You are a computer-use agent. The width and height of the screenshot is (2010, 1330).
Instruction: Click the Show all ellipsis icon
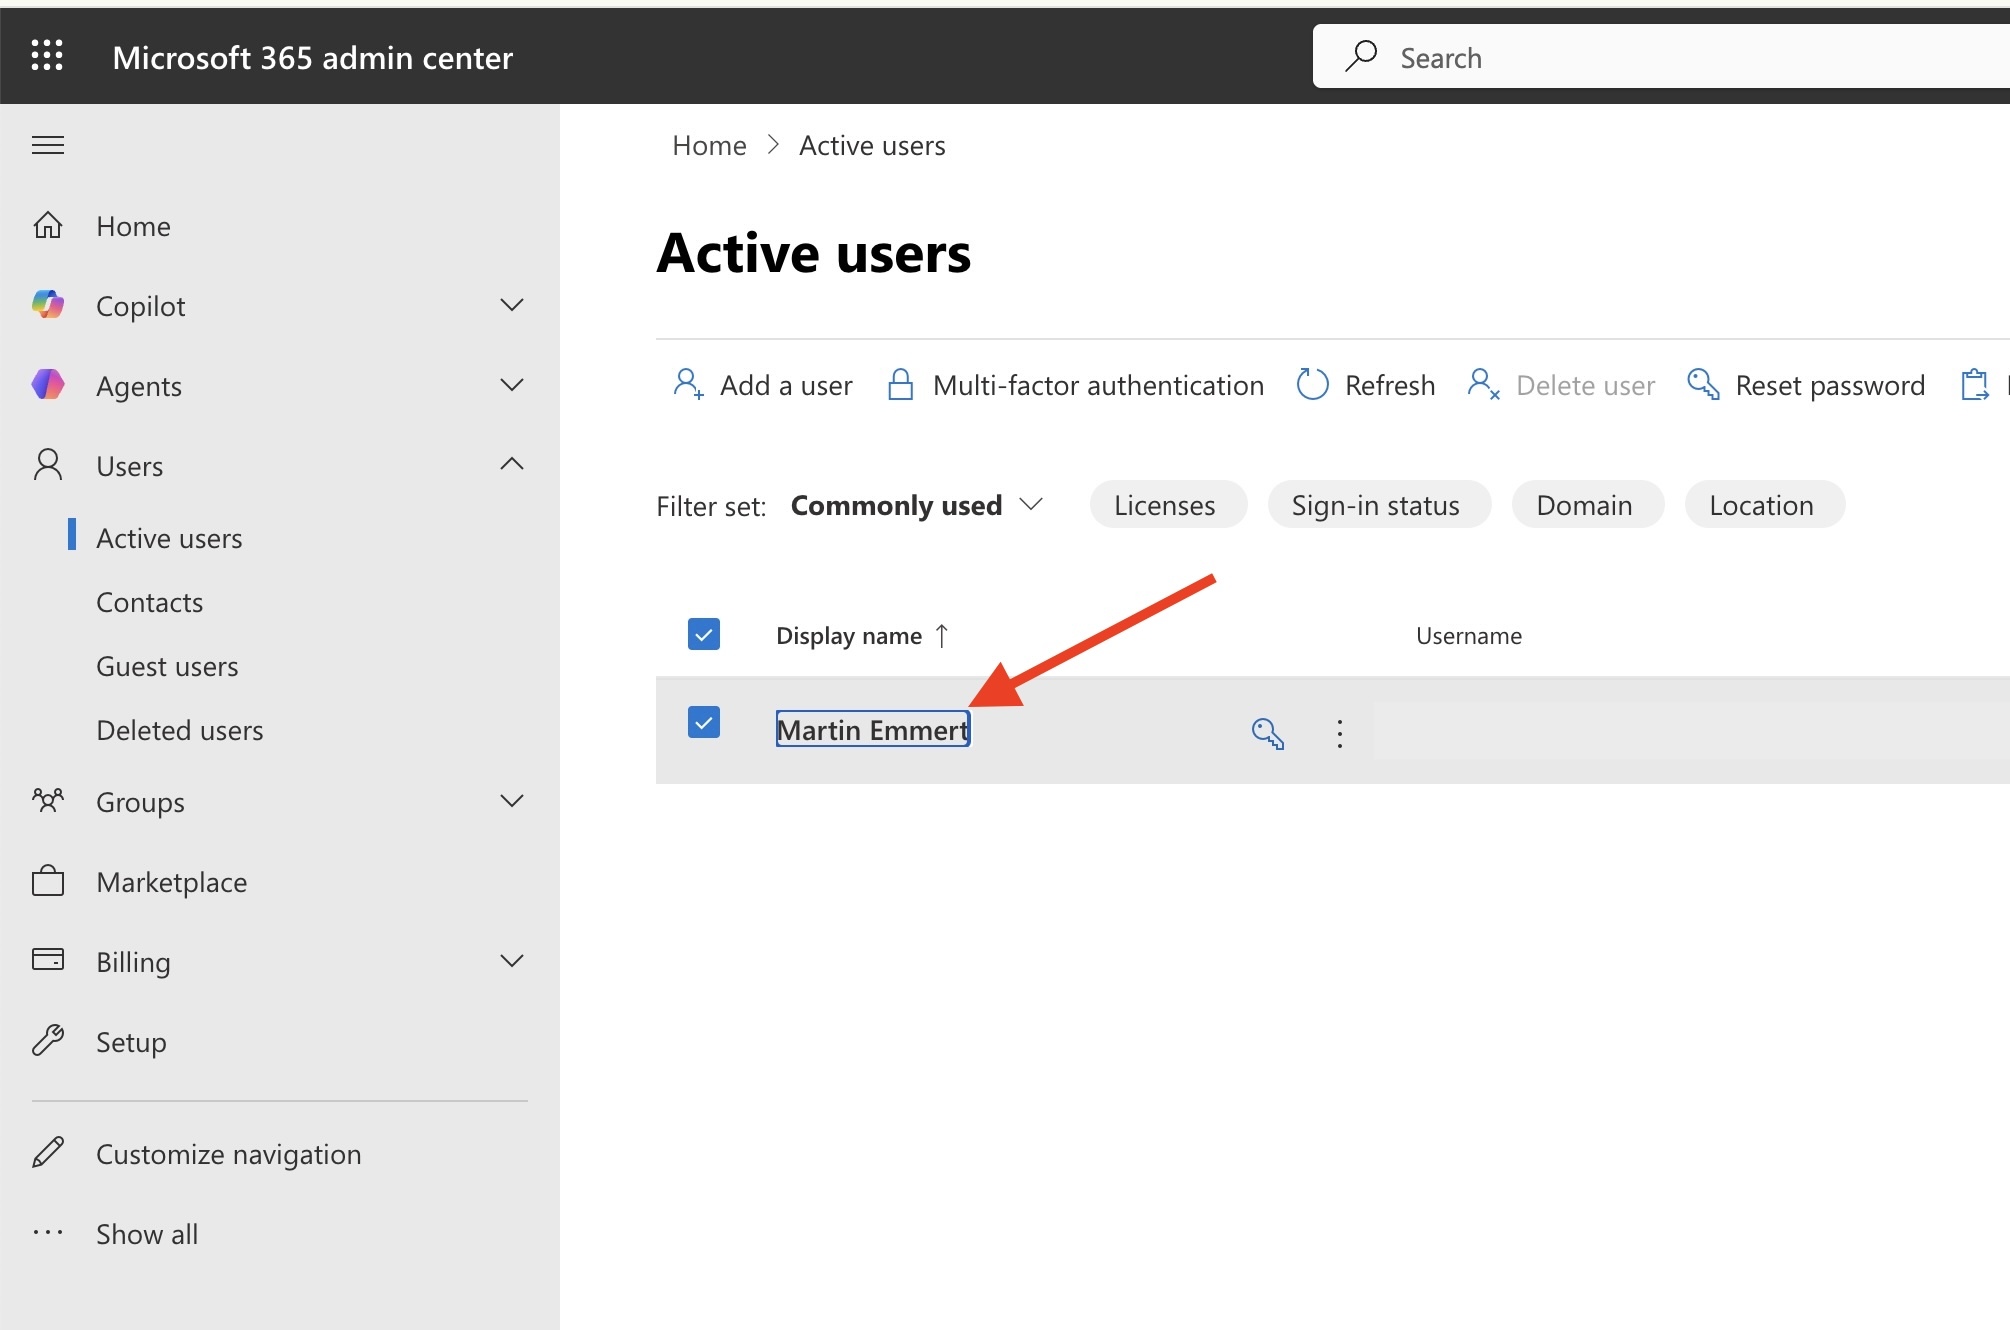48,1233
